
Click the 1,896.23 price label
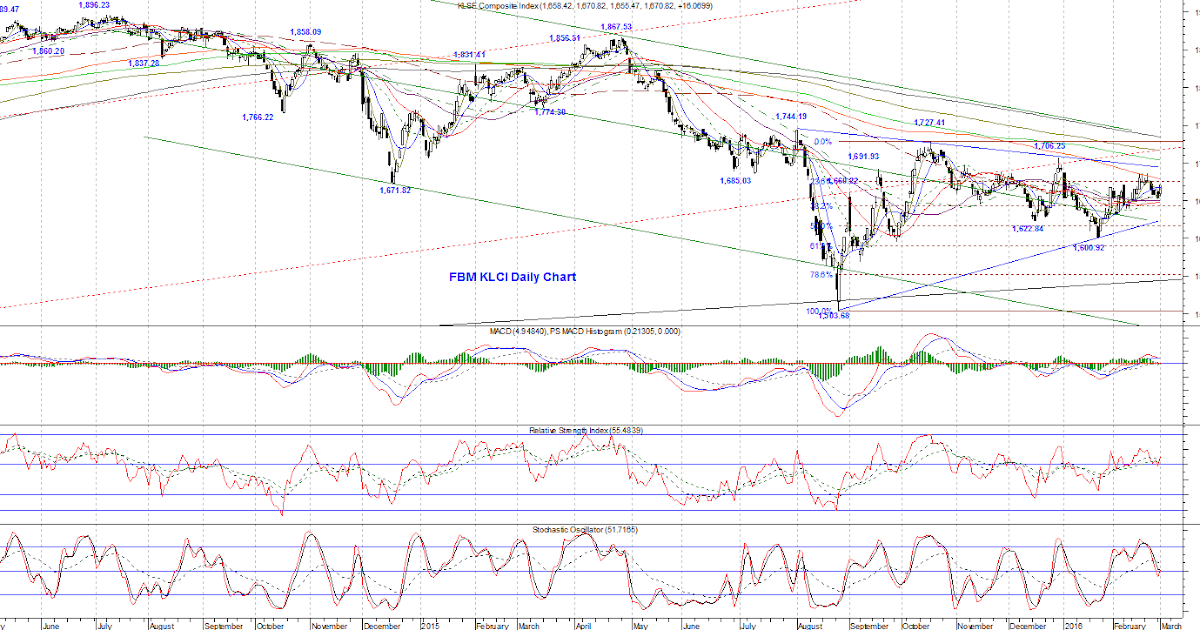(x=93, y=5)
